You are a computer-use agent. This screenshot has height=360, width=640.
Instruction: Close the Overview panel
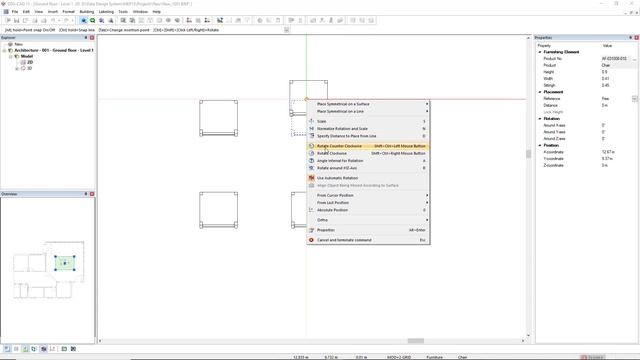coord(92,194)
